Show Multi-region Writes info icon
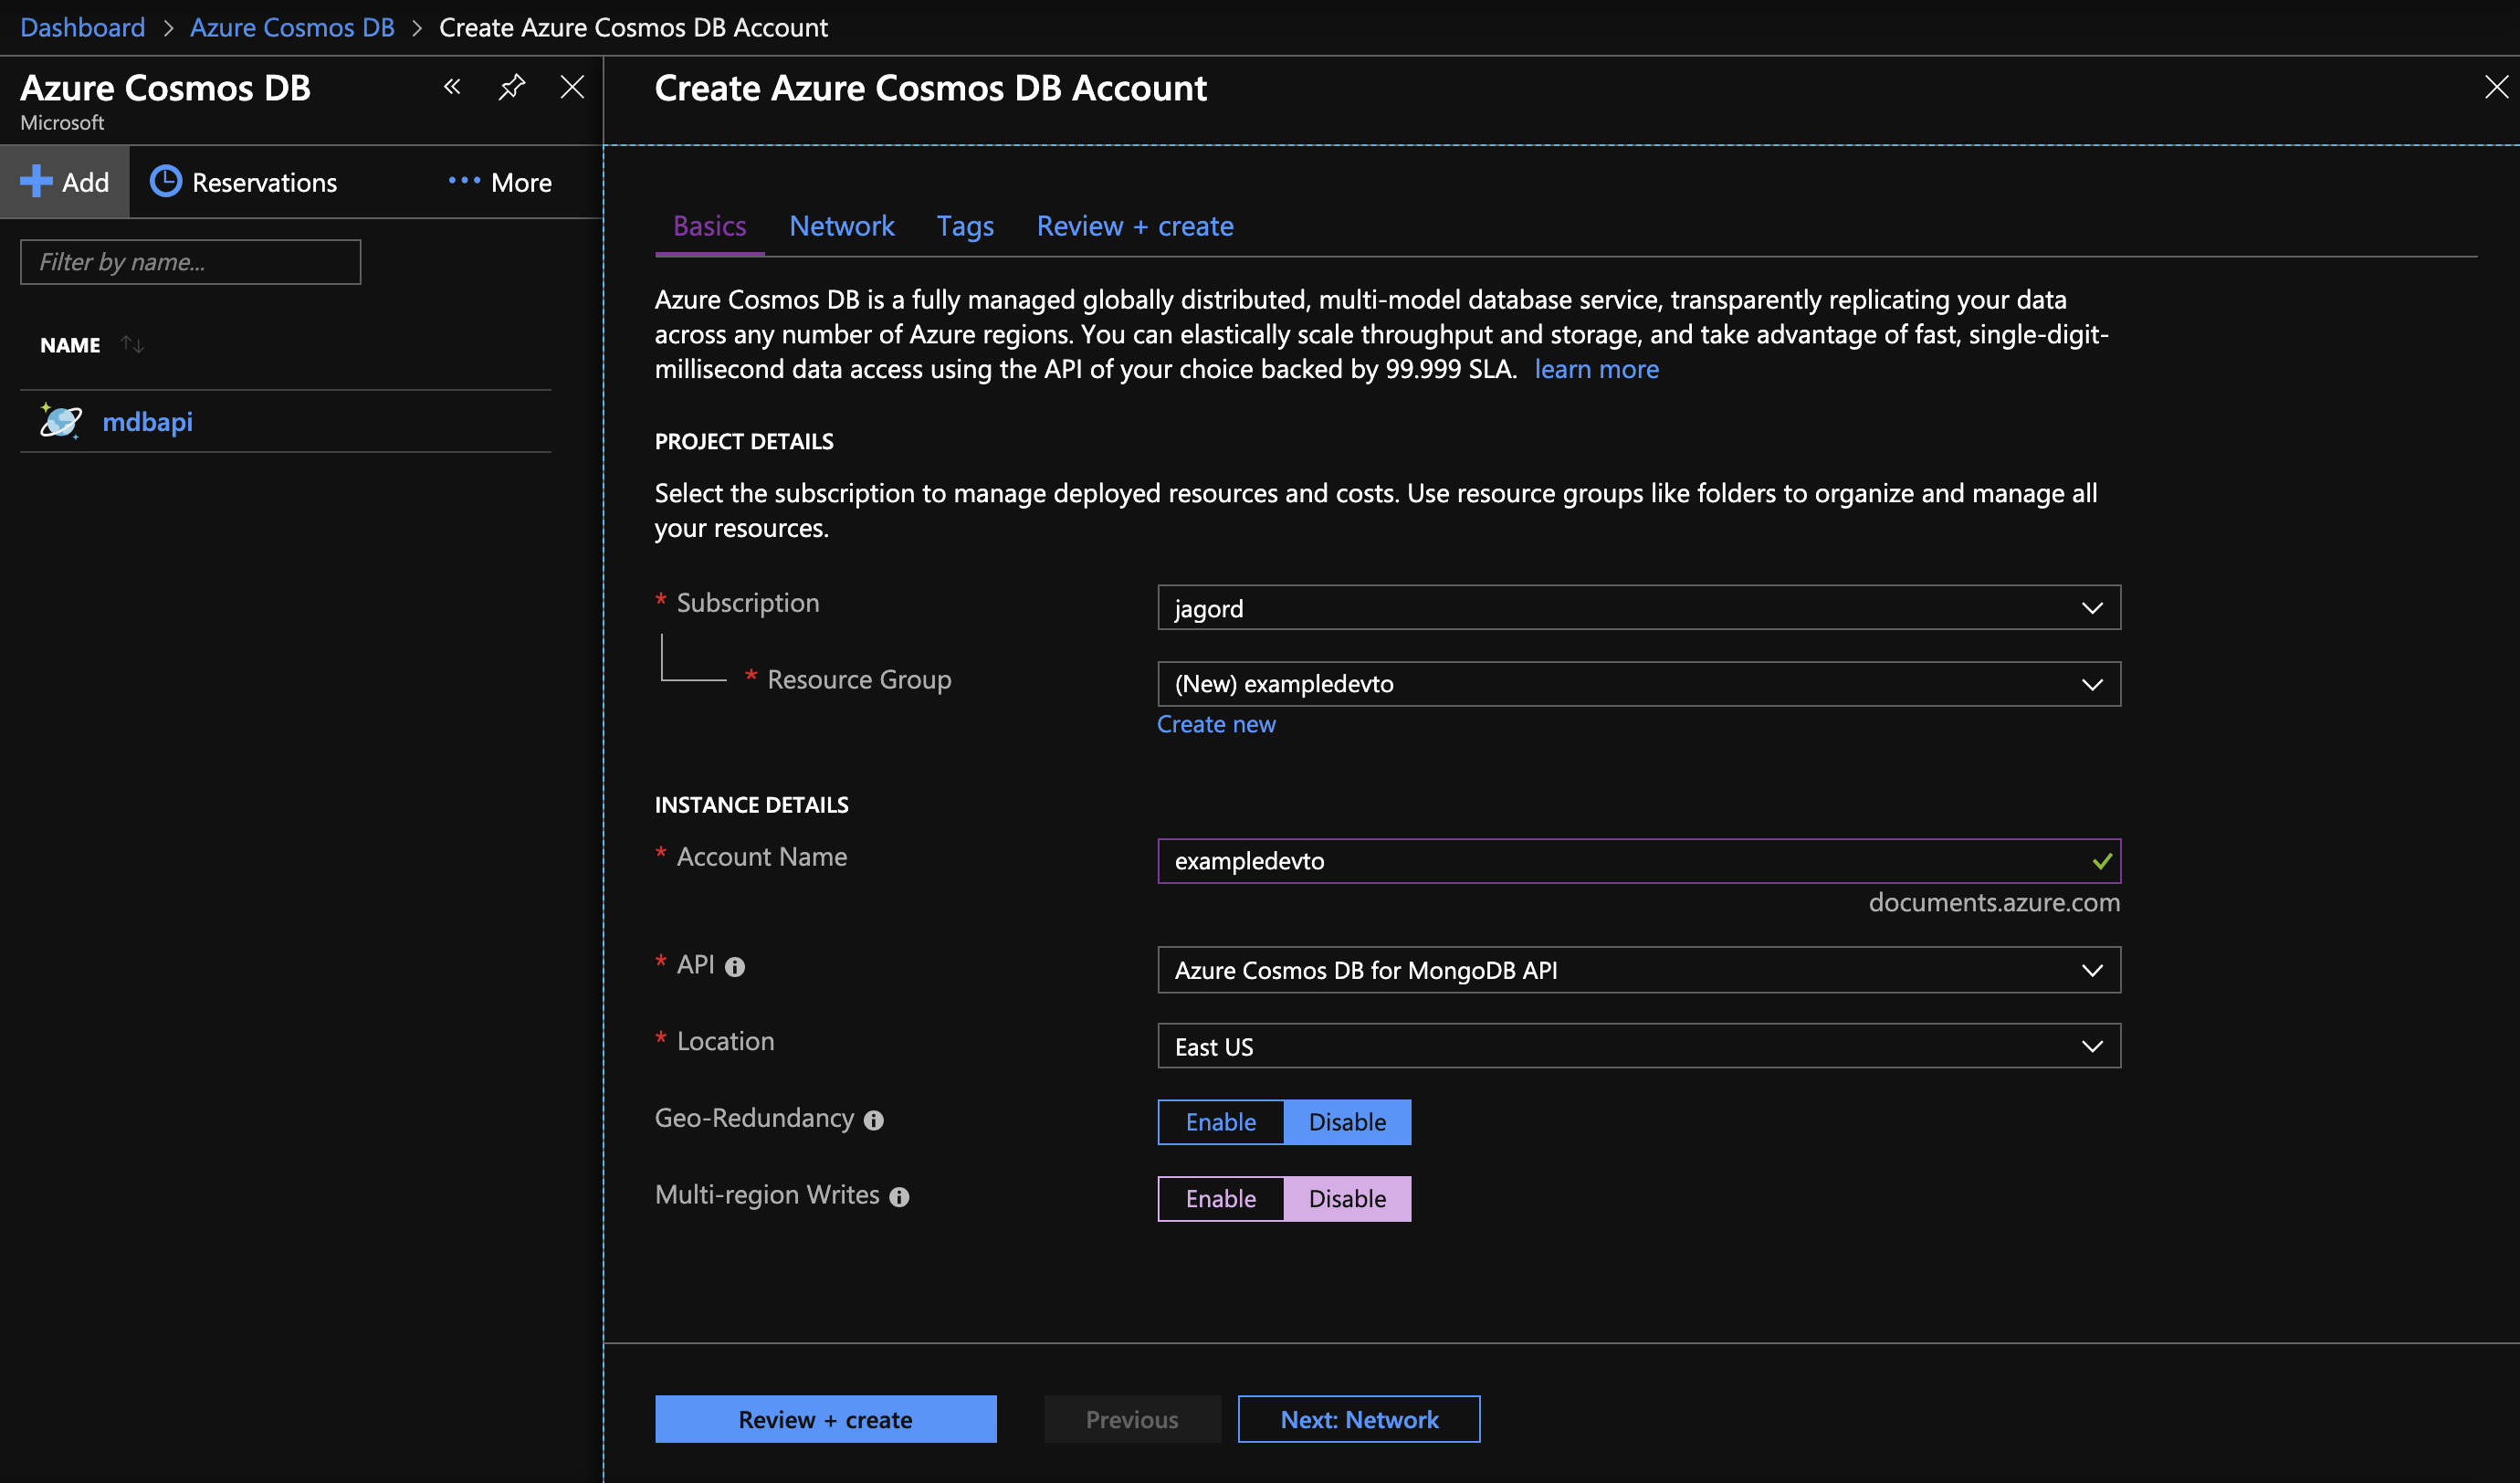The image size is (2520, 1483). (899, 1197)
